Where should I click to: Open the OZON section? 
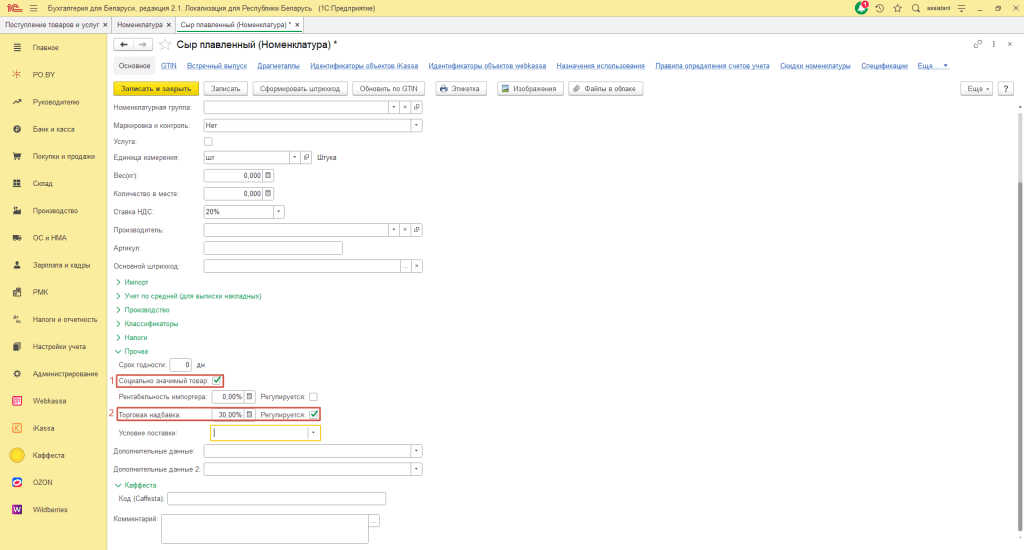pyautogui.click(x=42, y=483)
